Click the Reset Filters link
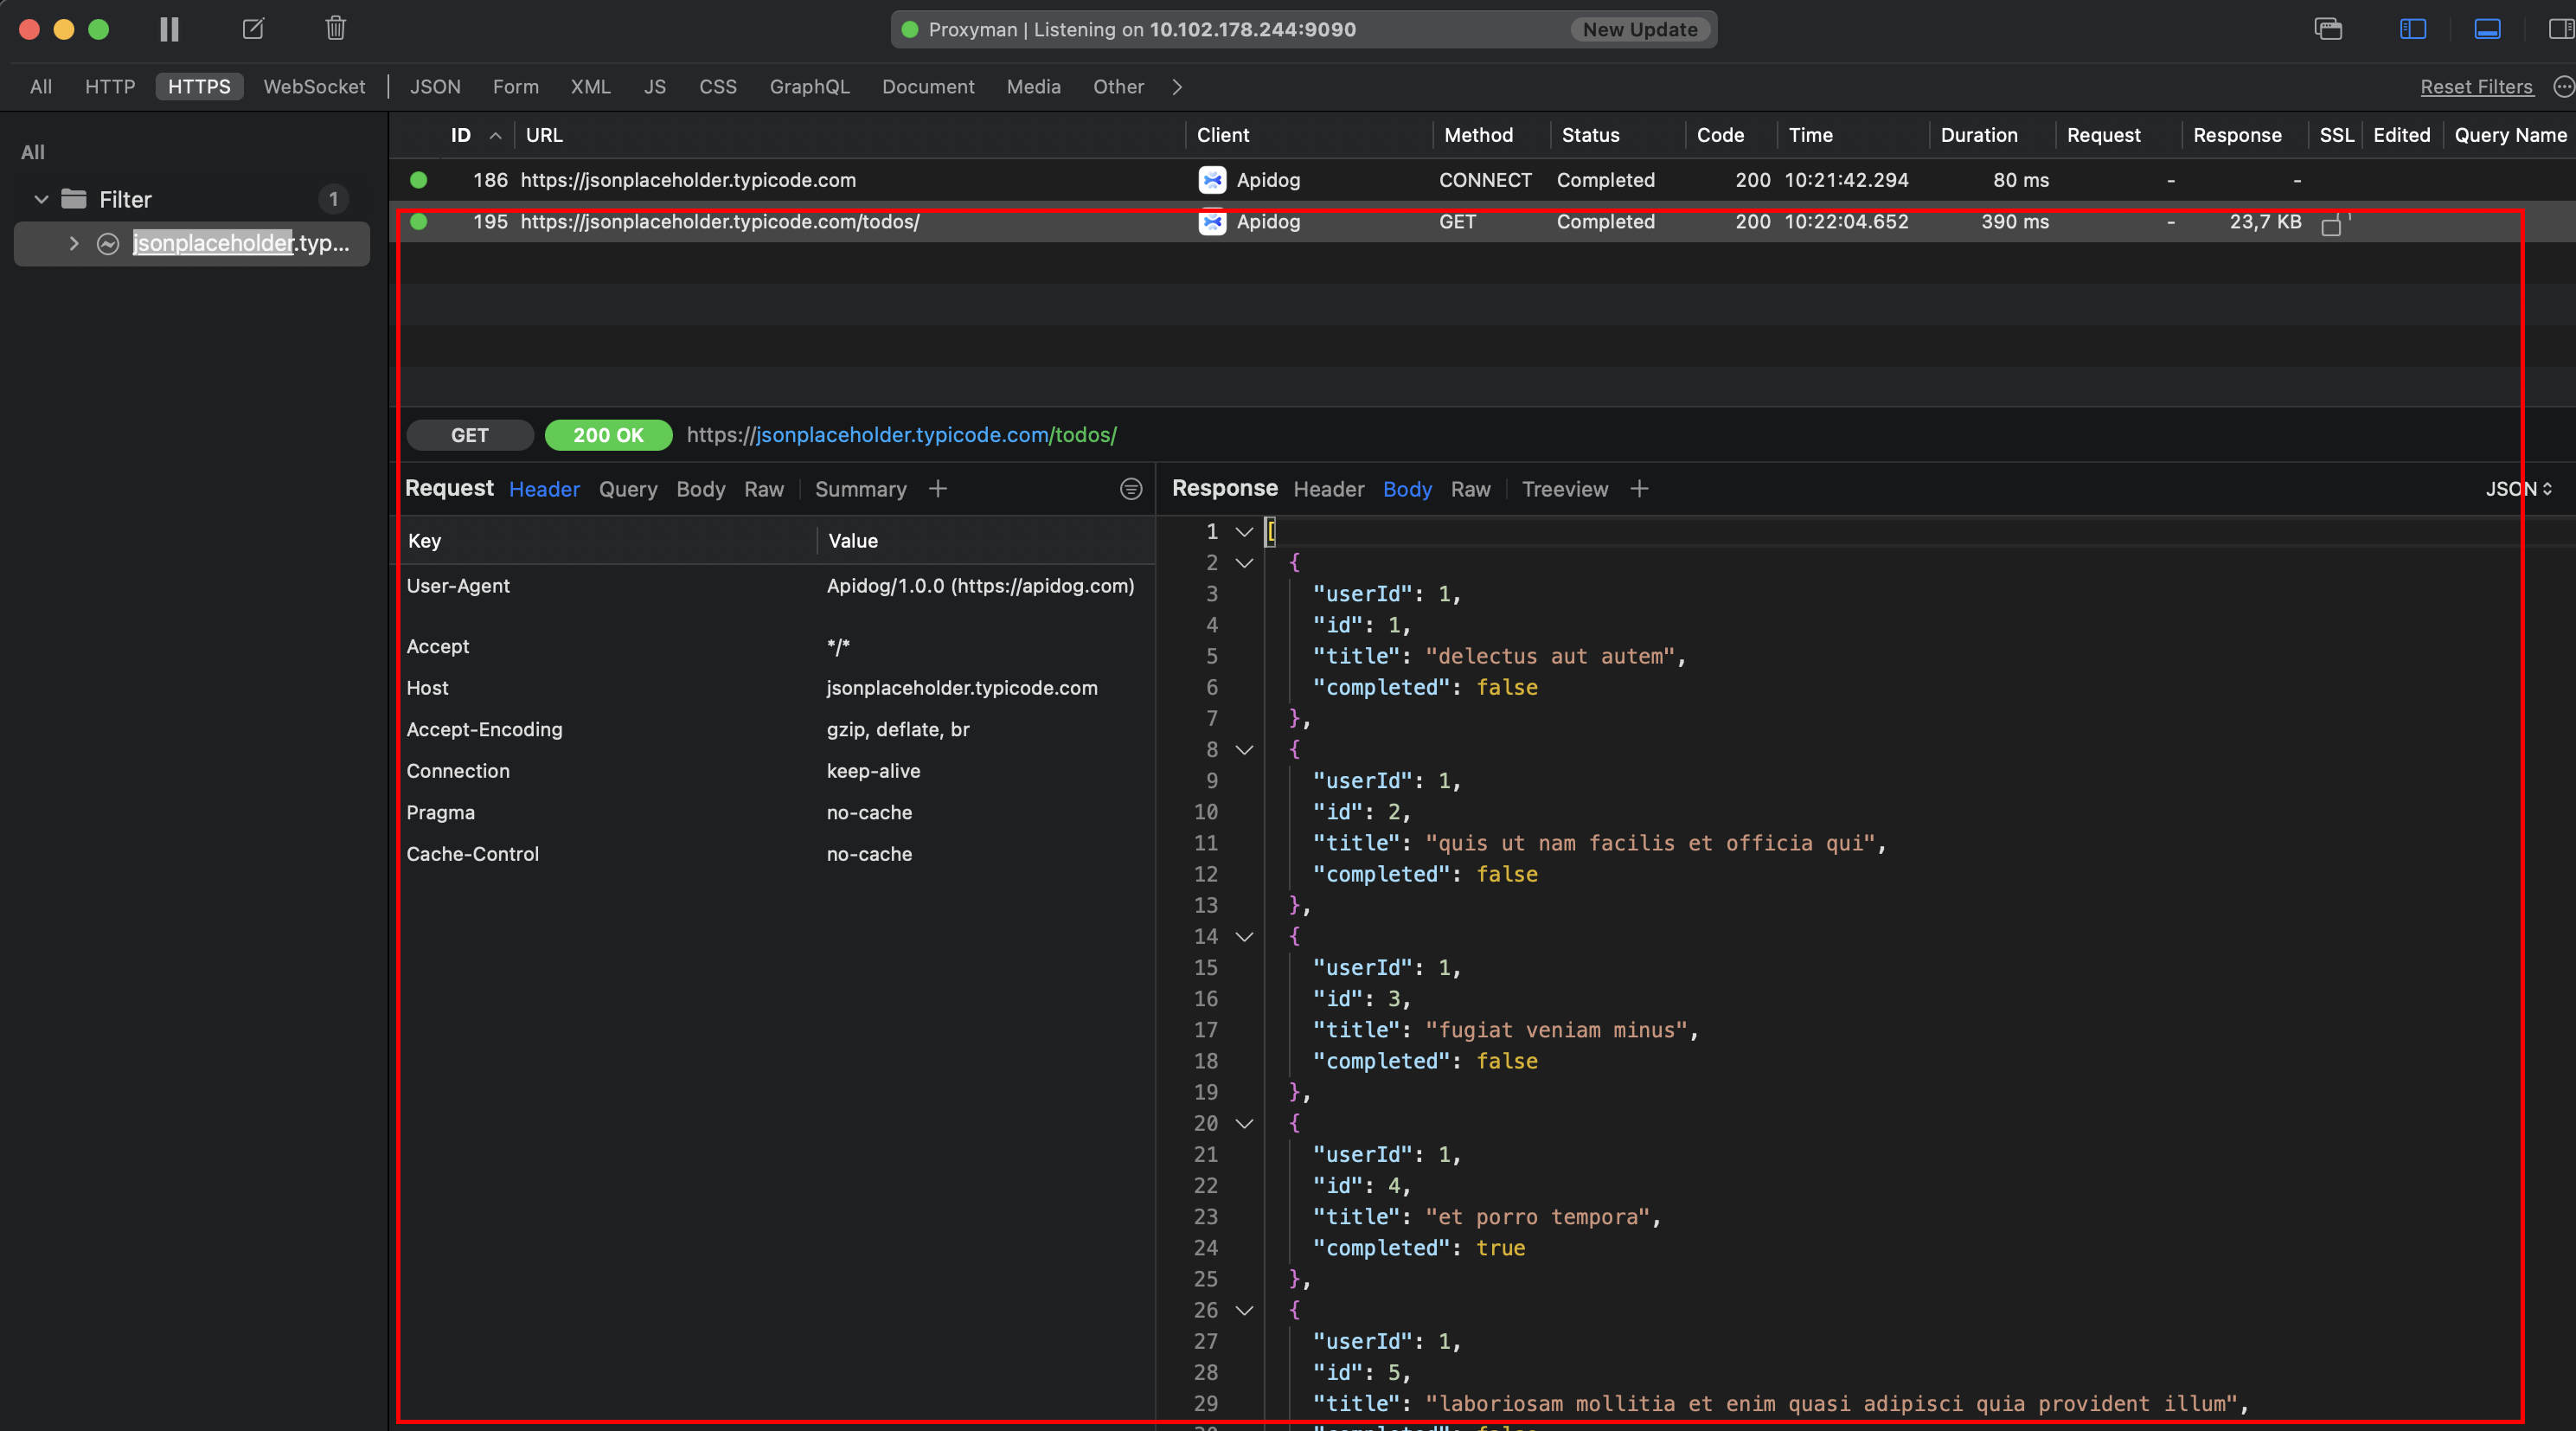Image resolution: width=2576 pixels, height=1431 pixels. 2476,87
